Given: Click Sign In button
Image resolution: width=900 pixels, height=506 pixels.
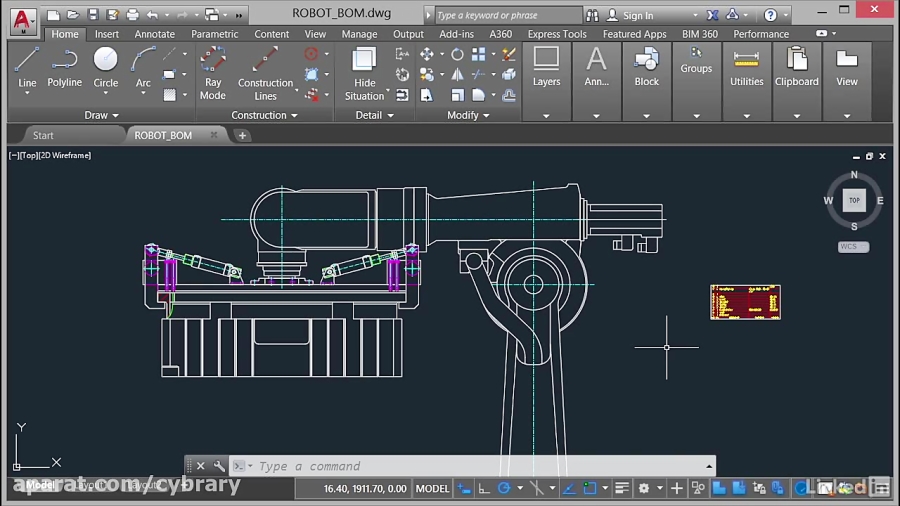Looking at the screenshot, I should pyautogui.click(x=637, y=16).
